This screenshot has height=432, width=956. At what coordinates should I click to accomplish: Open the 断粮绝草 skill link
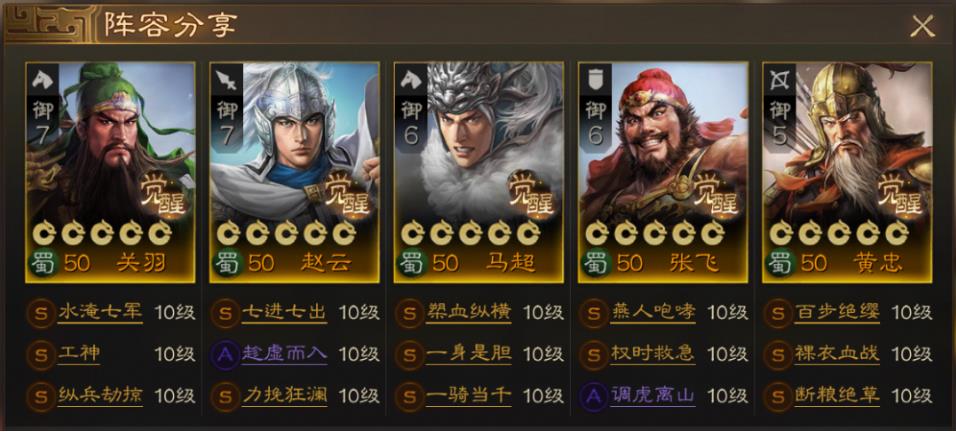coord(837,395)
